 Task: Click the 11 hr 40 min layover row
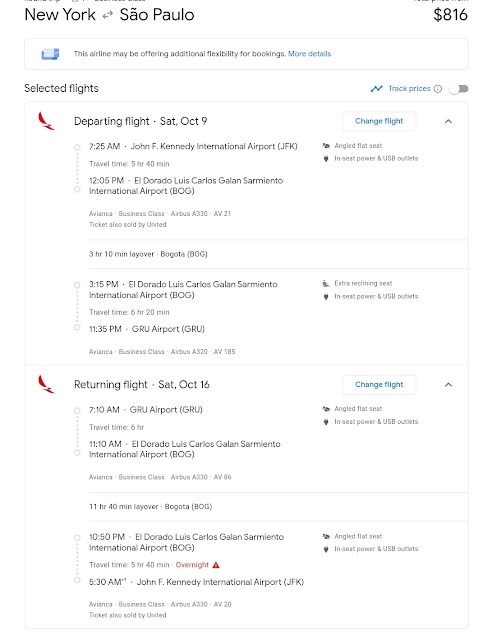pyautogui.click(x=278, y=507)
